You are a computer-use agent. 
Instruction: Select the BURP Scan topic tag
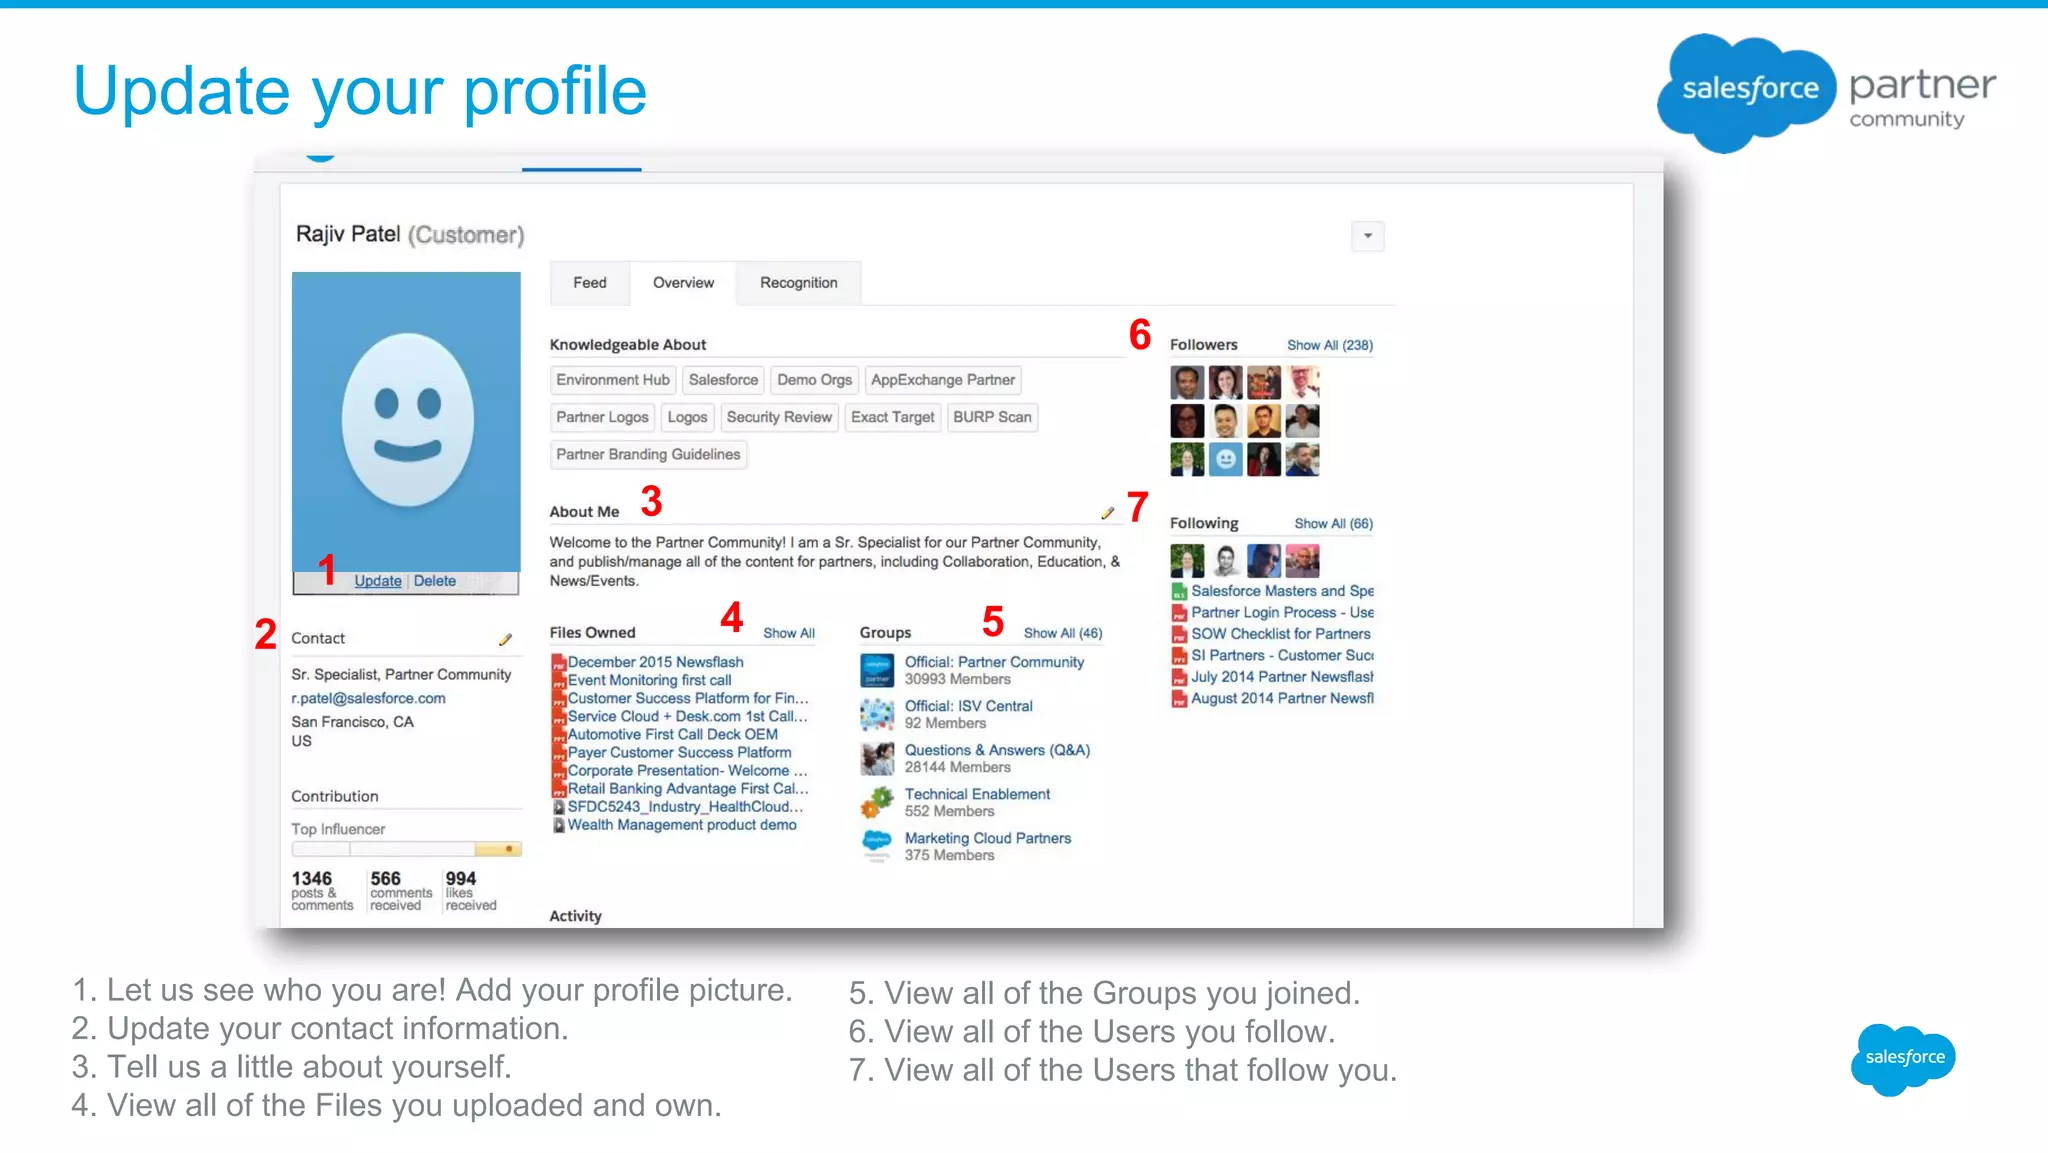992,417
